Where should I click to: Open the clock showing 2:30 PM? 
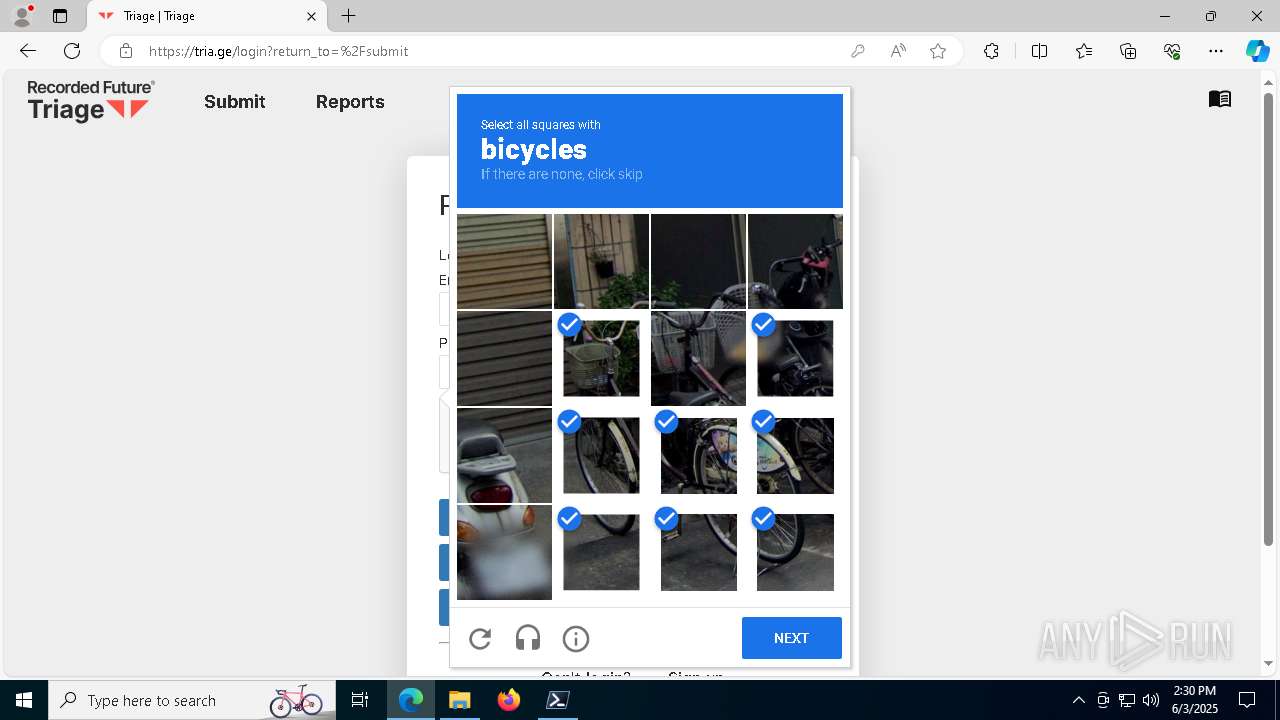pos(1194,700)
